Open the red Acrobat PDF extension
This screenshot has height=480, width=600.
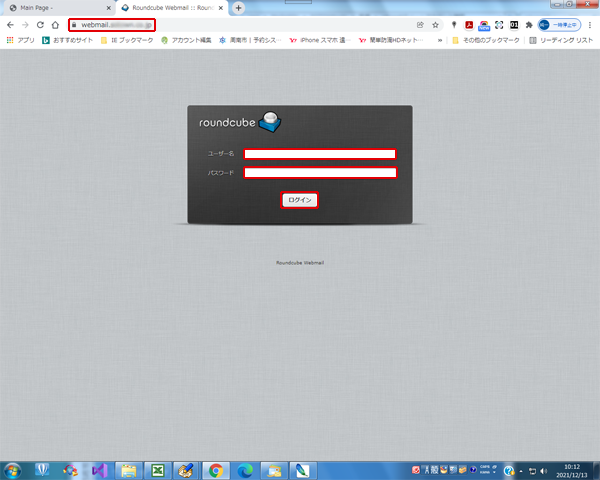(x=469, y=25)
